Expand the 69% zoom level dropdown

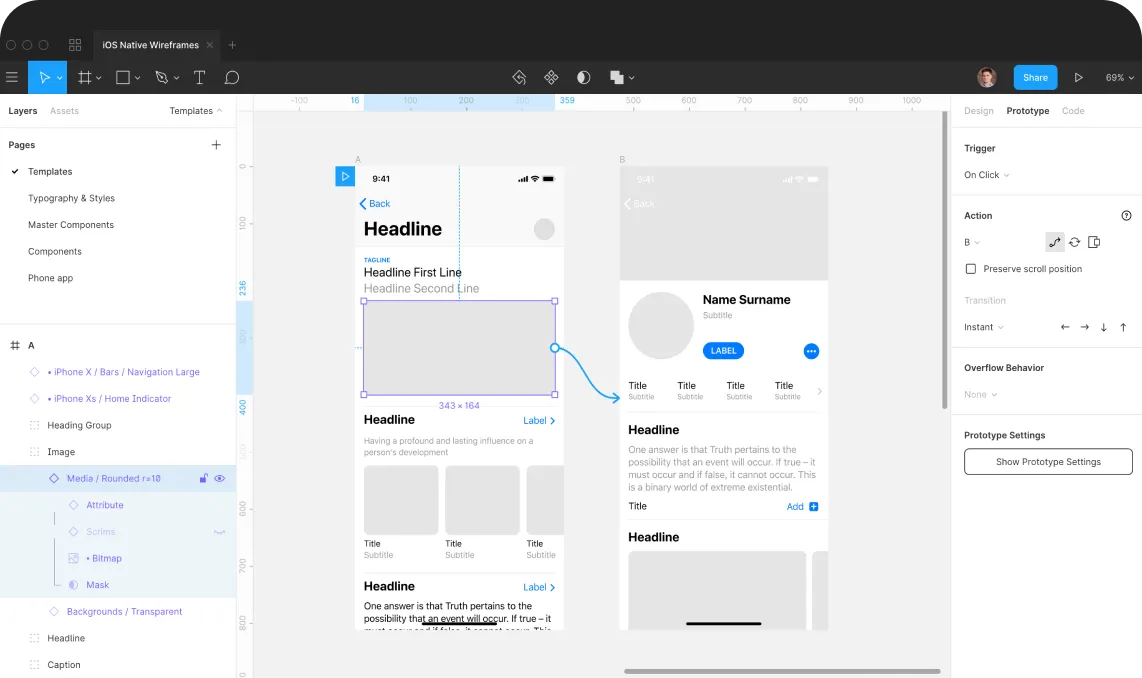pos(1118,77)
